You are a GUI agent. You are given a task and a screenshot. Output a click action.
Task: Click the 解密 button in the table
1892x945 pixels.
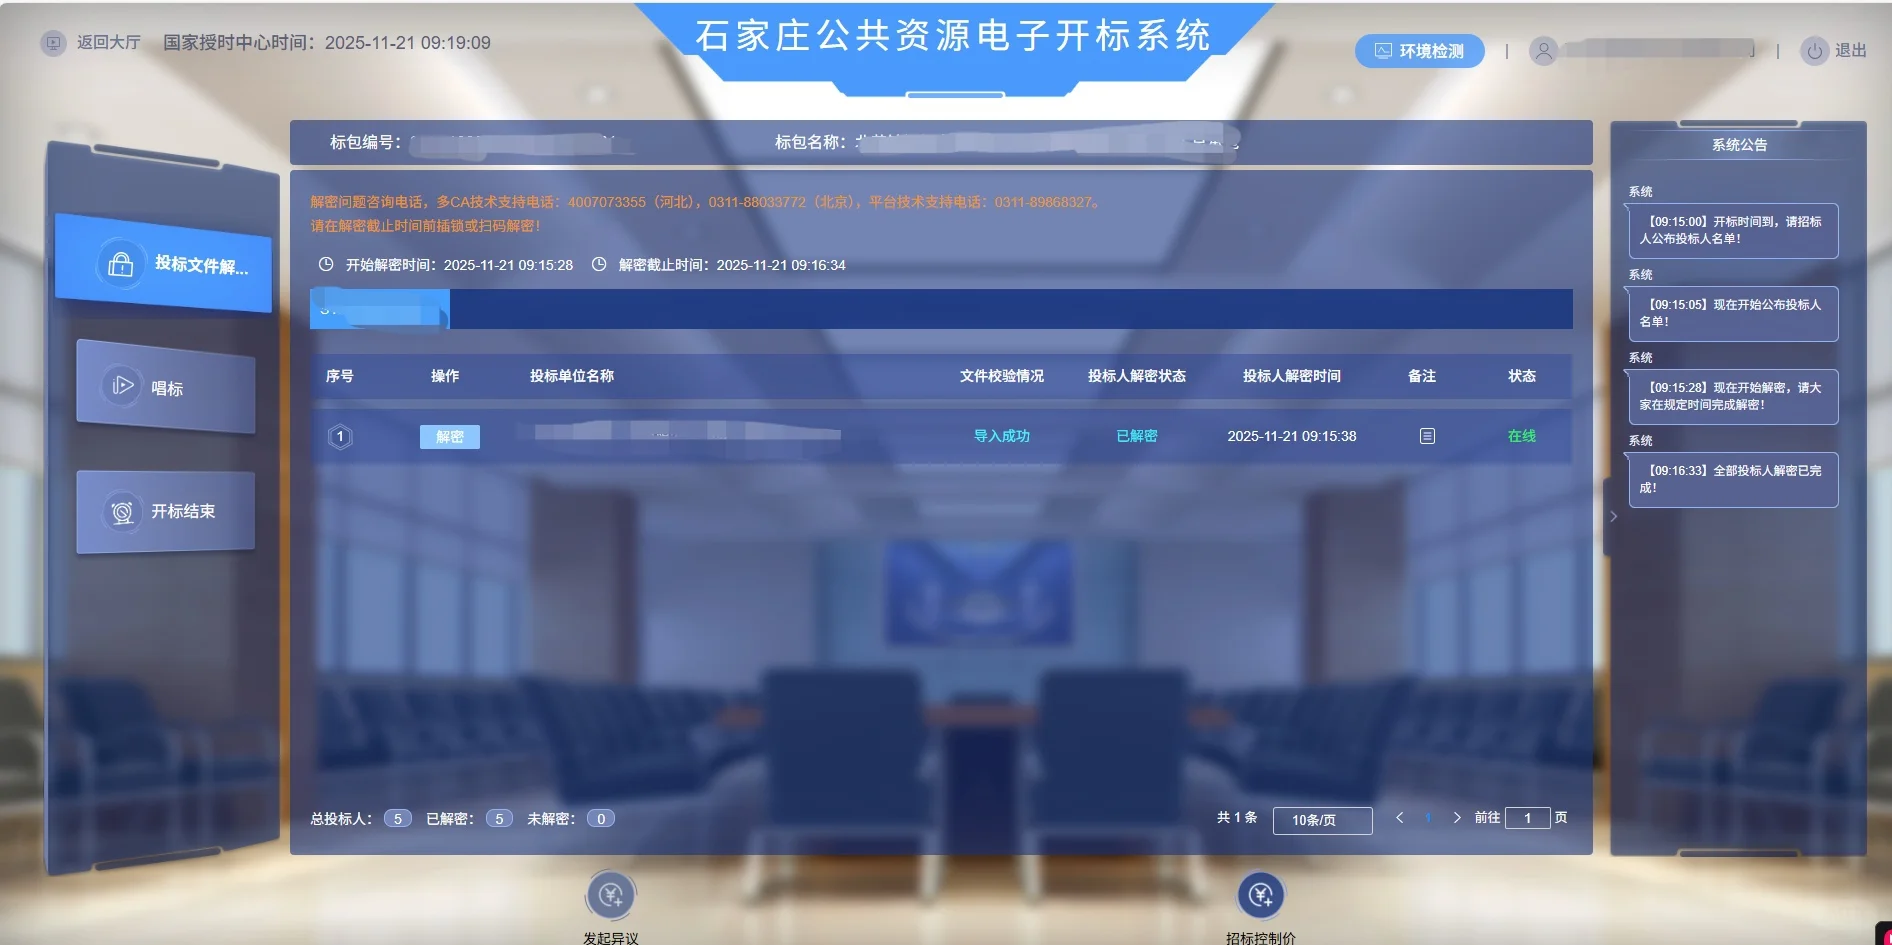point(449,436)
